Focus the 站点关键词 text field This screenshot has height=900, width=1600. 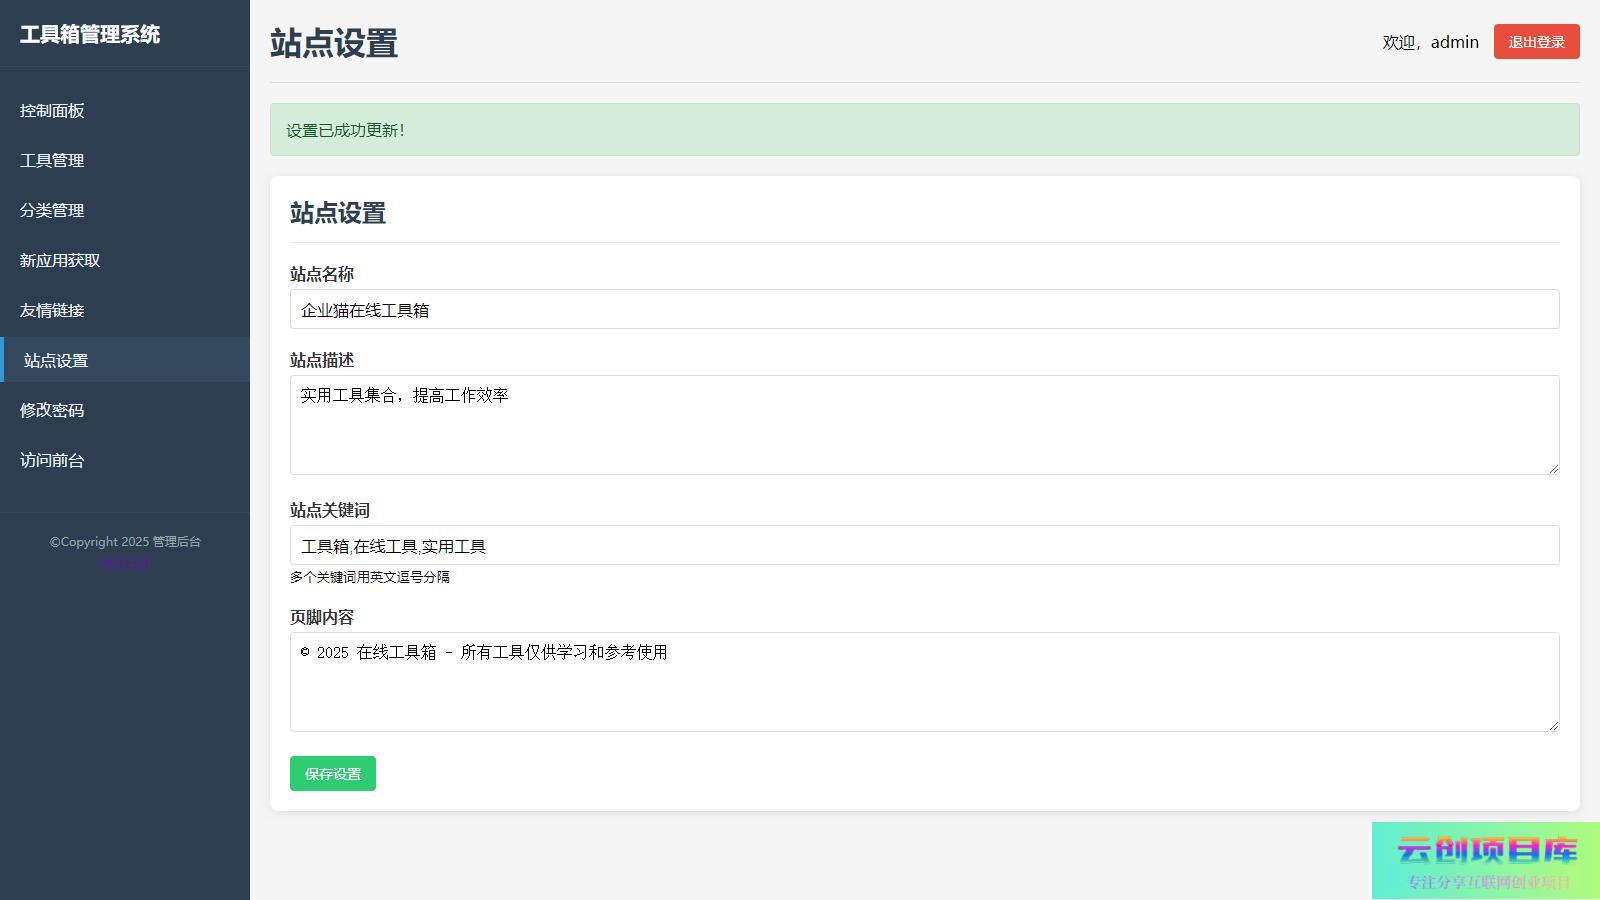924,546
